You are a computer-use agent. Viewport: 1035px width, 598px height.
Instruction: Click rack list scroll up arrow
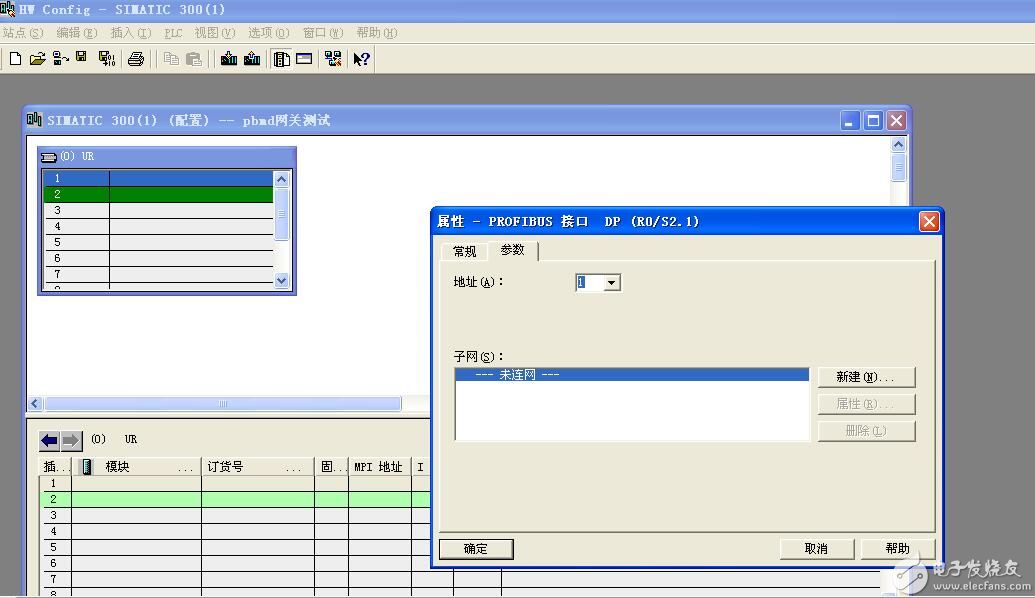[281, 179]
